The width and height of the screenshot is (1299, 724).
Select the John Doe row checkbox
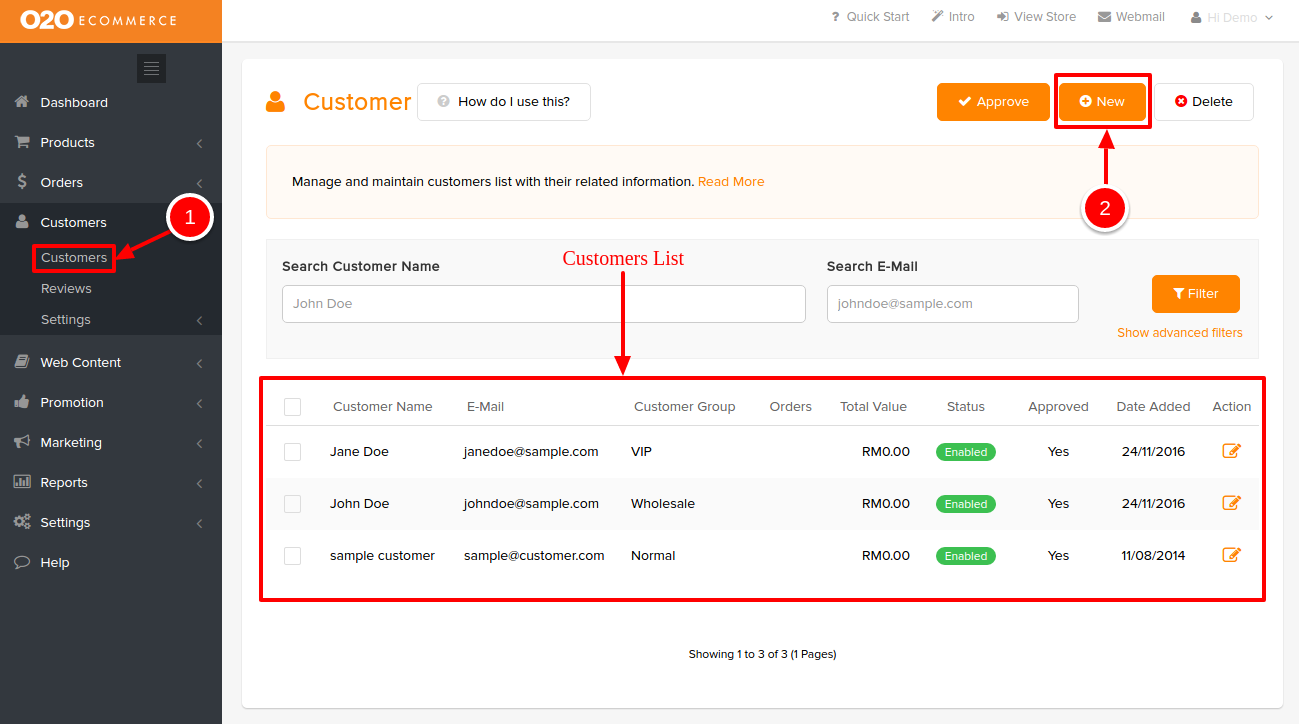[x=292, y=504]
